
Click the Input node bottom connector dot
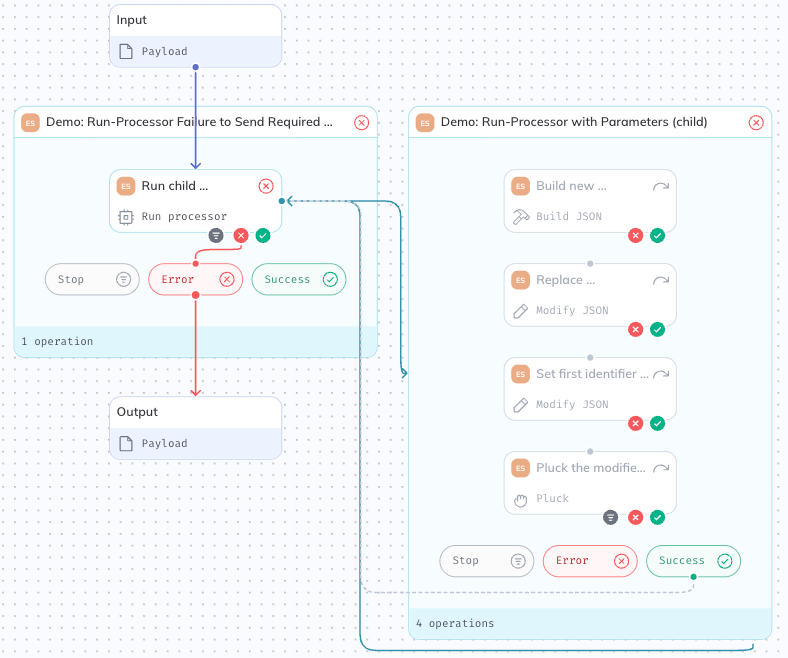click(195, 67)
